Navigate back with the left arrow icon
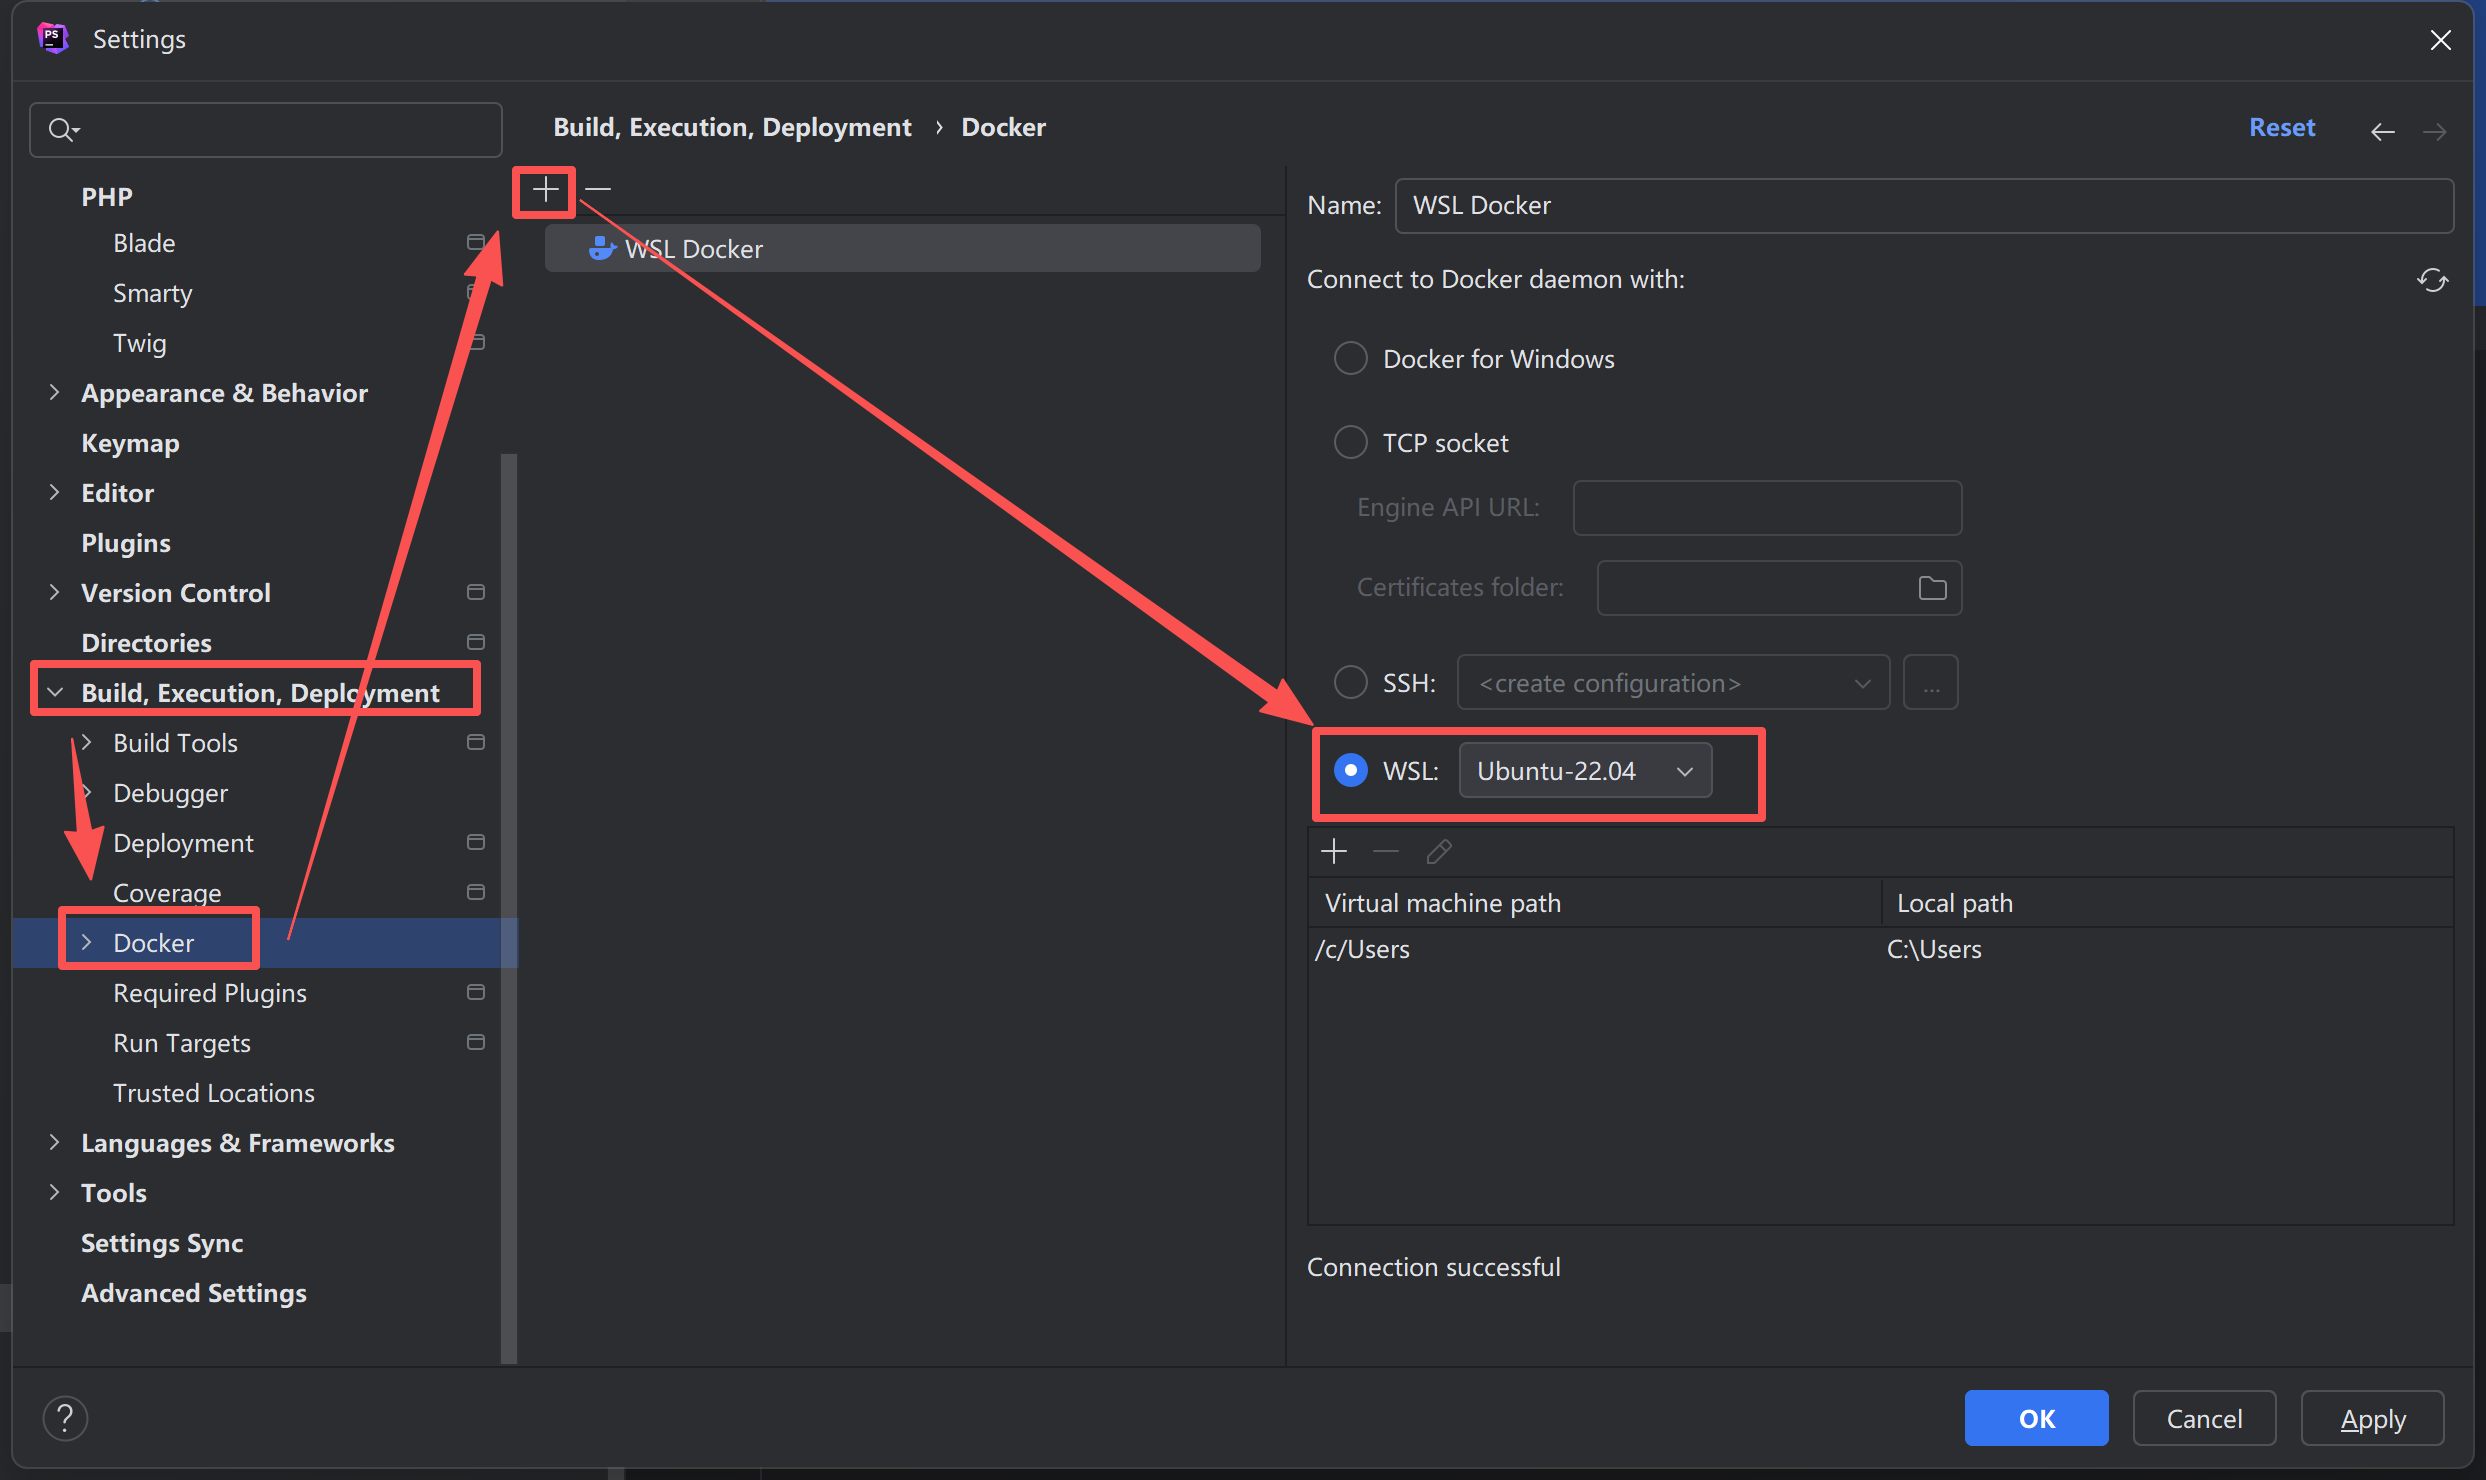This screenshot has width=2486, height=1480. (x=2382, y=131)
